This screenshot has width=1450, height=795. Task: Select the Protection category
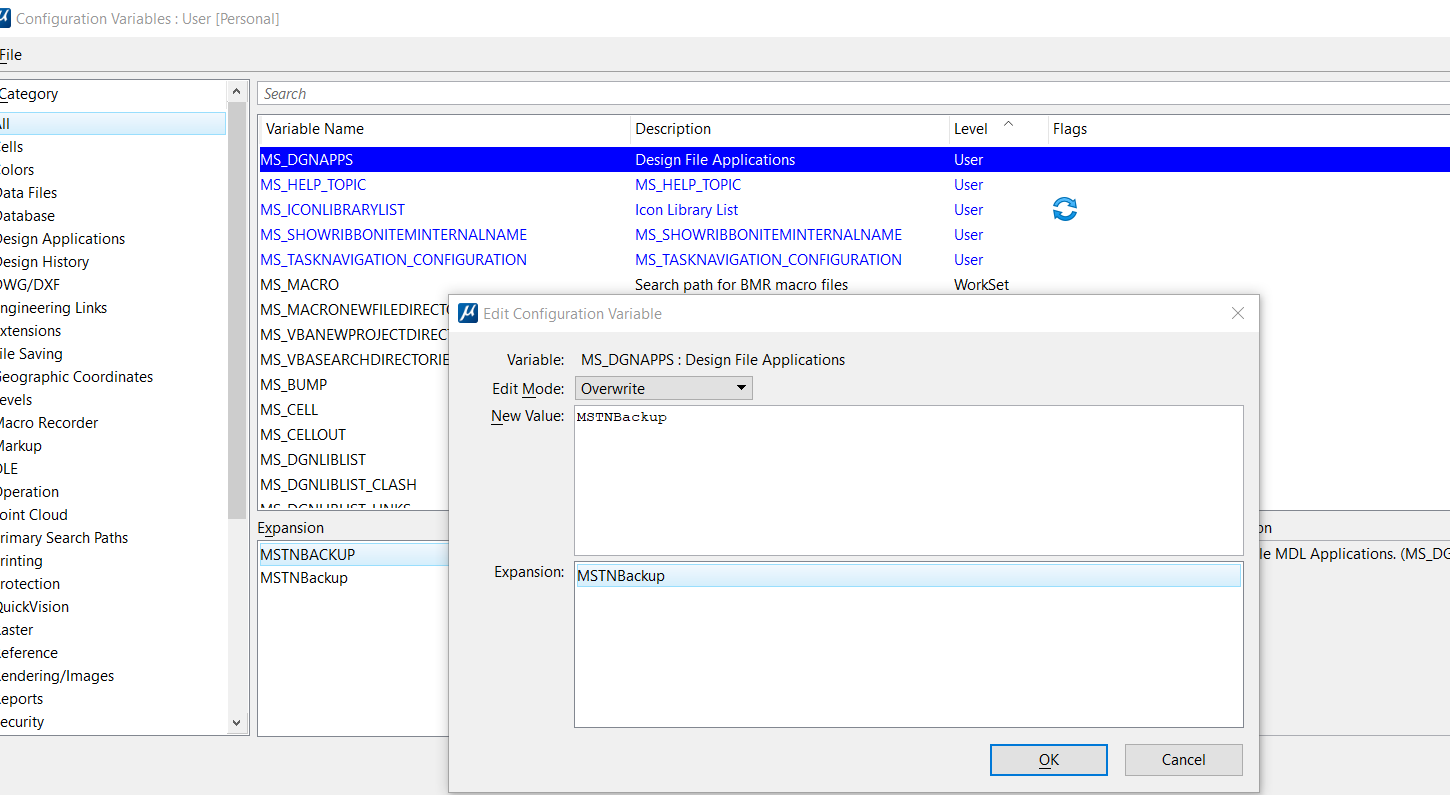[x=29, y=584]
